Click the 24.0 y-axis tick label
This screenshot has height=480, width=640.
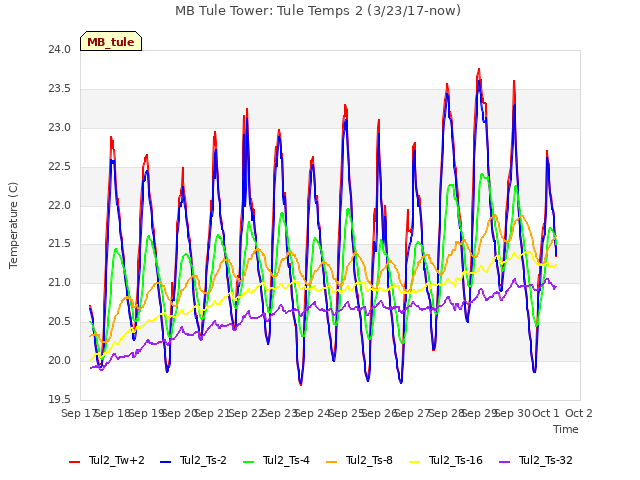click(60, 50)
